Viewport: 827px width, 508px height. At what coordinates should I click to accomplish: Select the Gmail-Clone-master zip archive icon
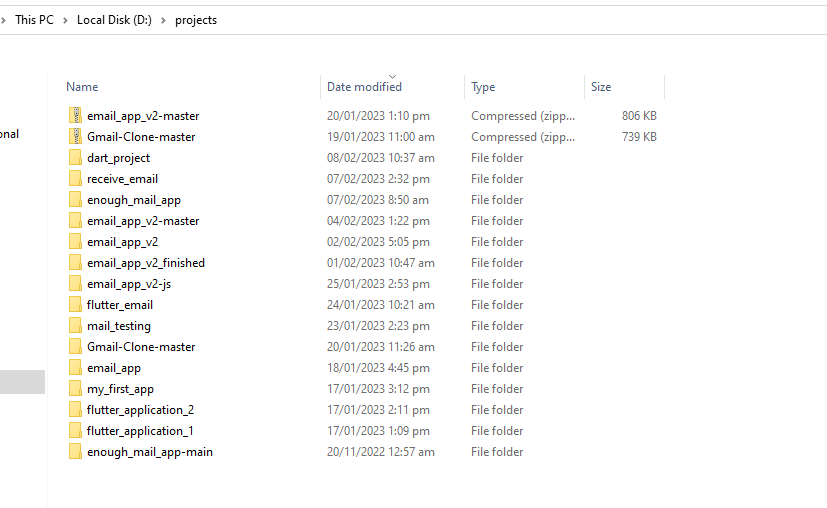(75, 137)
